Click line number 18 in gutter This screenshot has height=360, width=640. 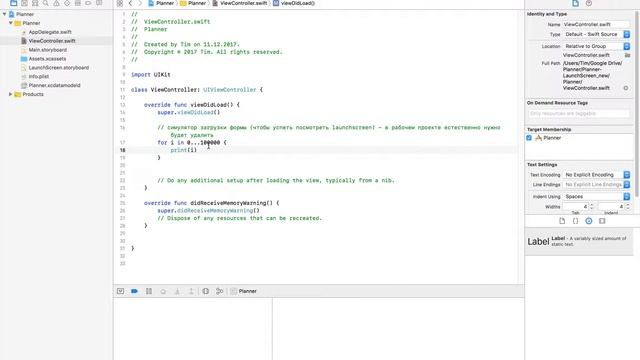122,150
